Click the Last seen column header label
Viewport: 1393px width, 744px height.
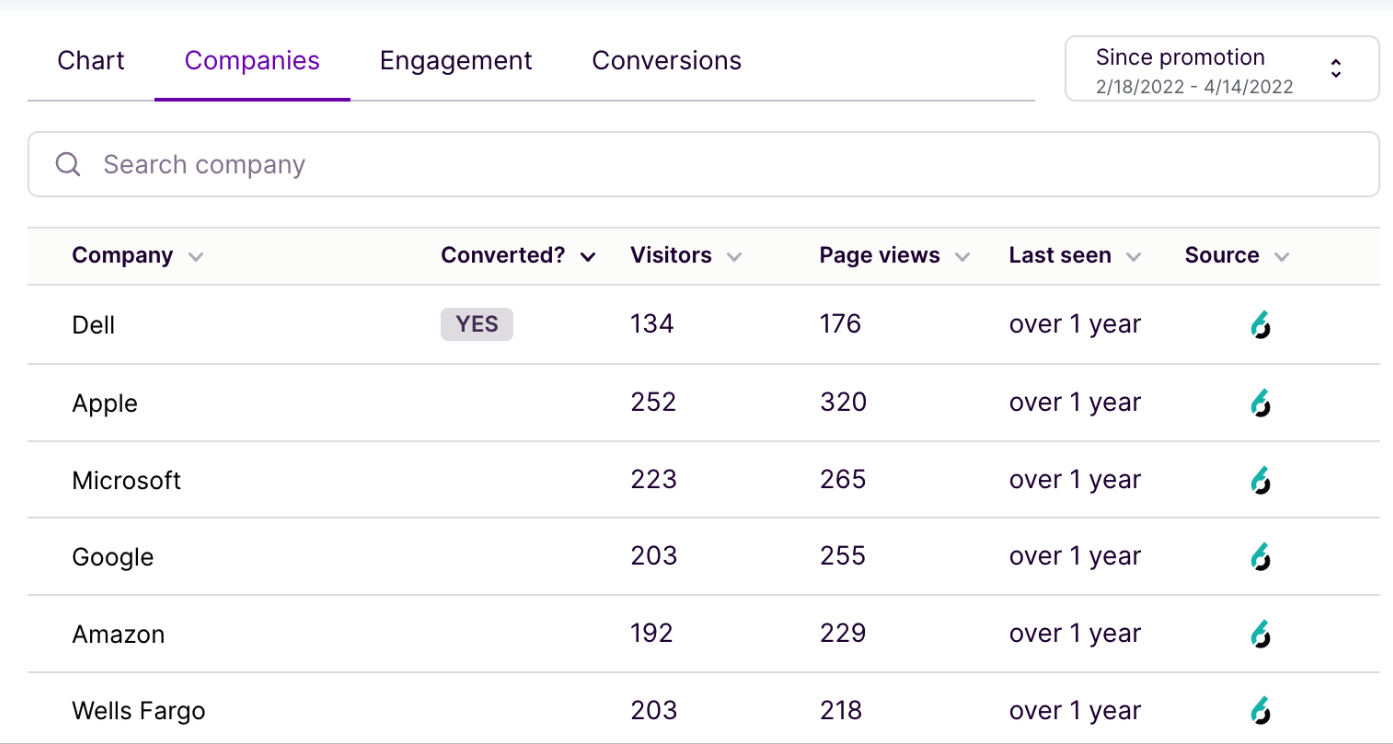[x=1060, y=255]
